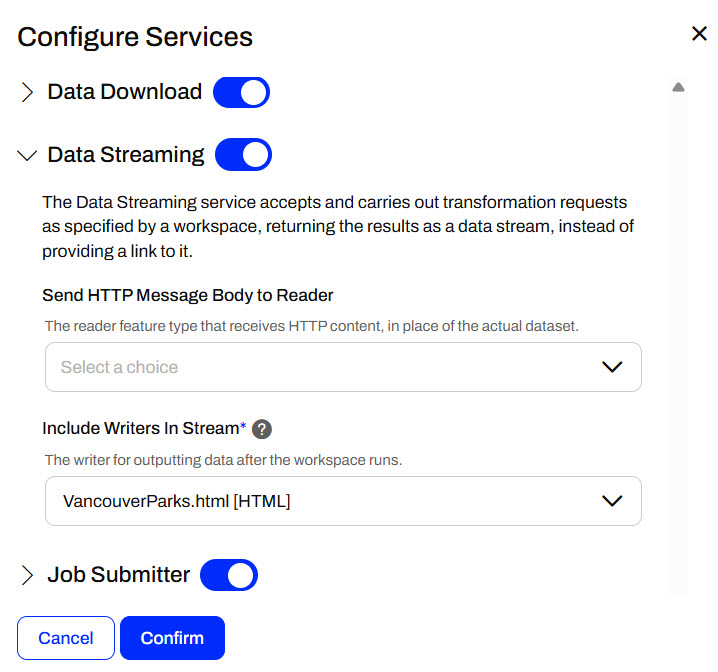Switch off the Job Submitter toggle
718x672 pixels.
click(229, 575)
